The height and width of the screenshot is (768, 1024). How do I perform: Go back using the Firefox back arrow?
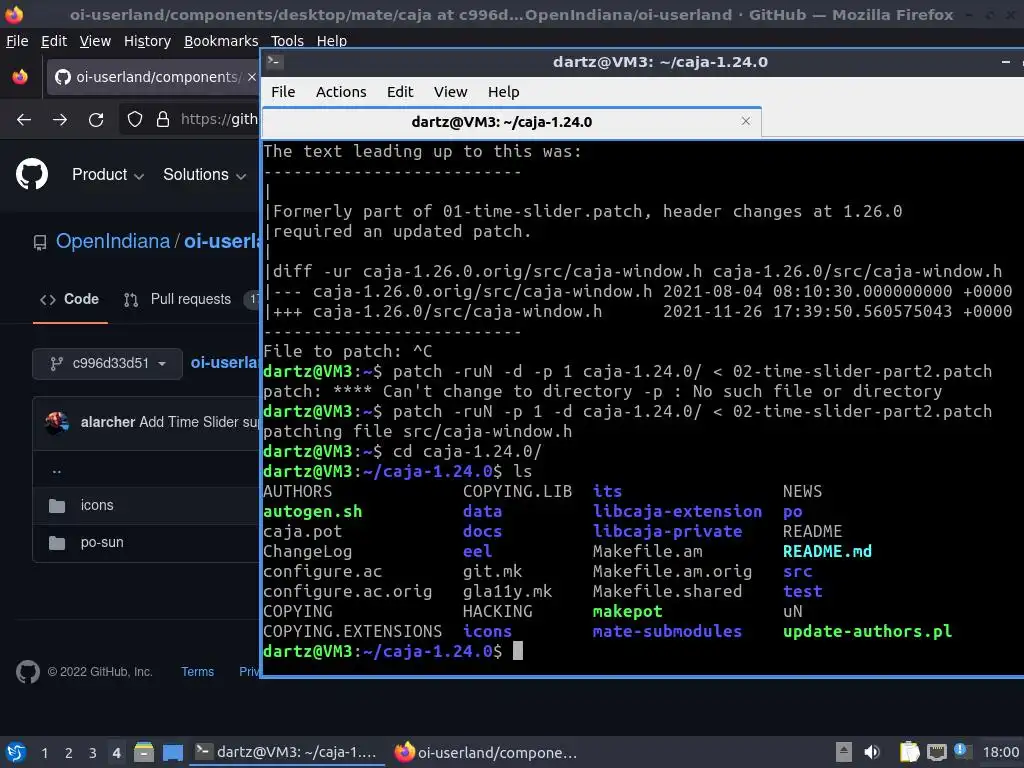click(x=24, y=120)
